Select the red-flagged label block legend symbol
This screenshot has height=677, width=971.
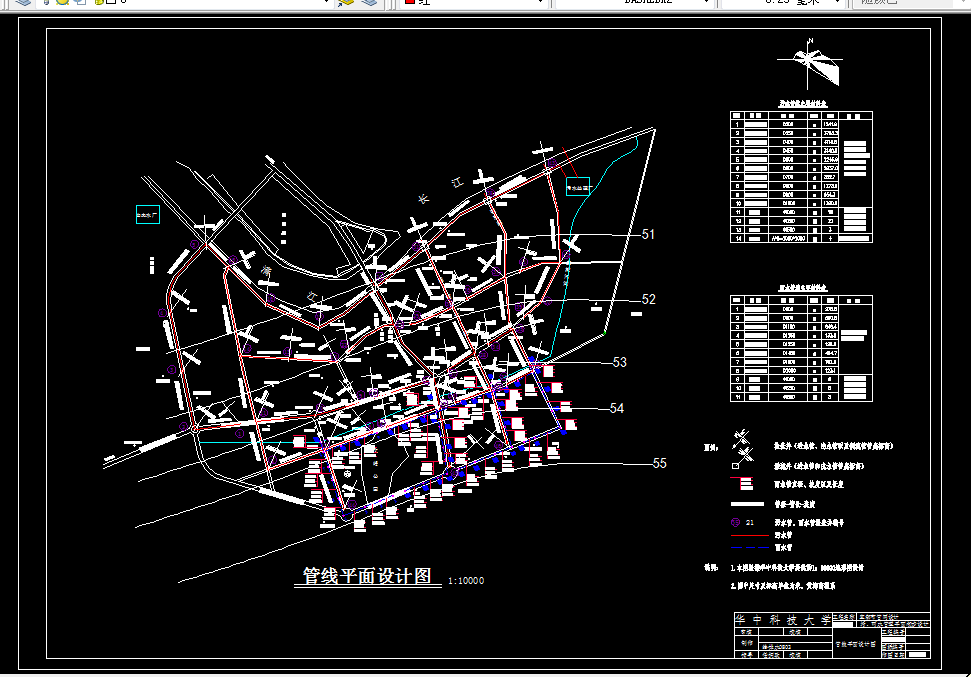[742, 484]
